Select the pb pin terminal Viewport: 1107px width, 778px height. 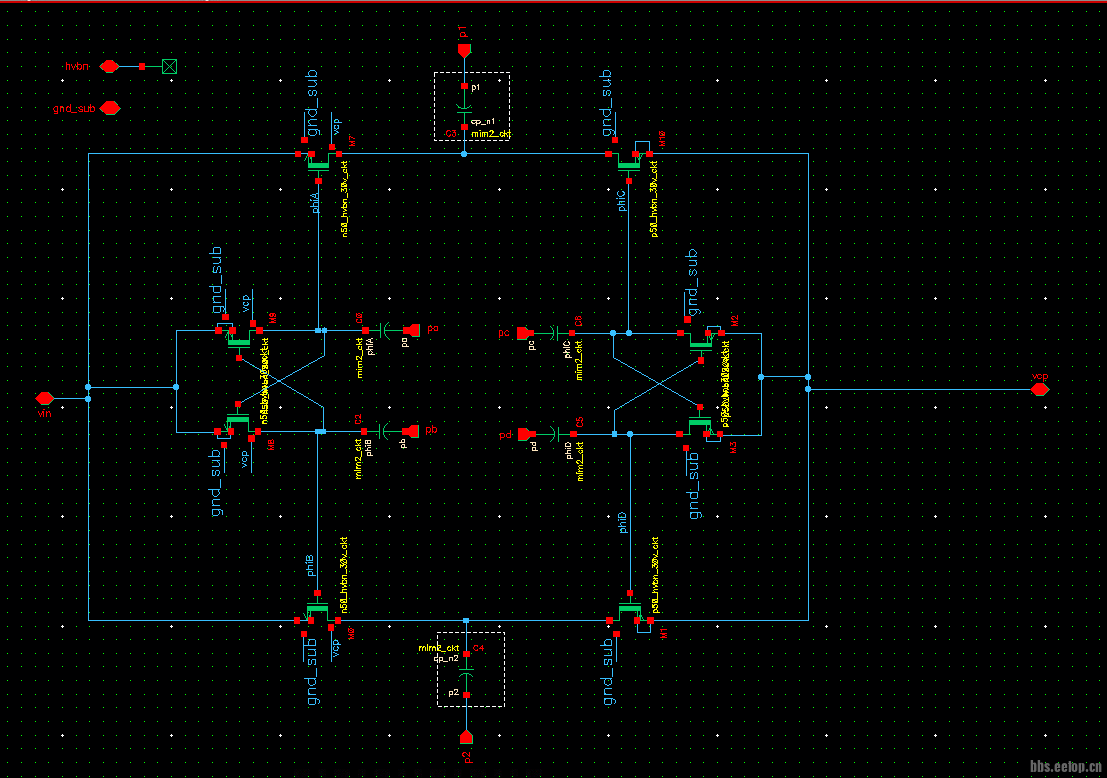(x=412, y=432)
